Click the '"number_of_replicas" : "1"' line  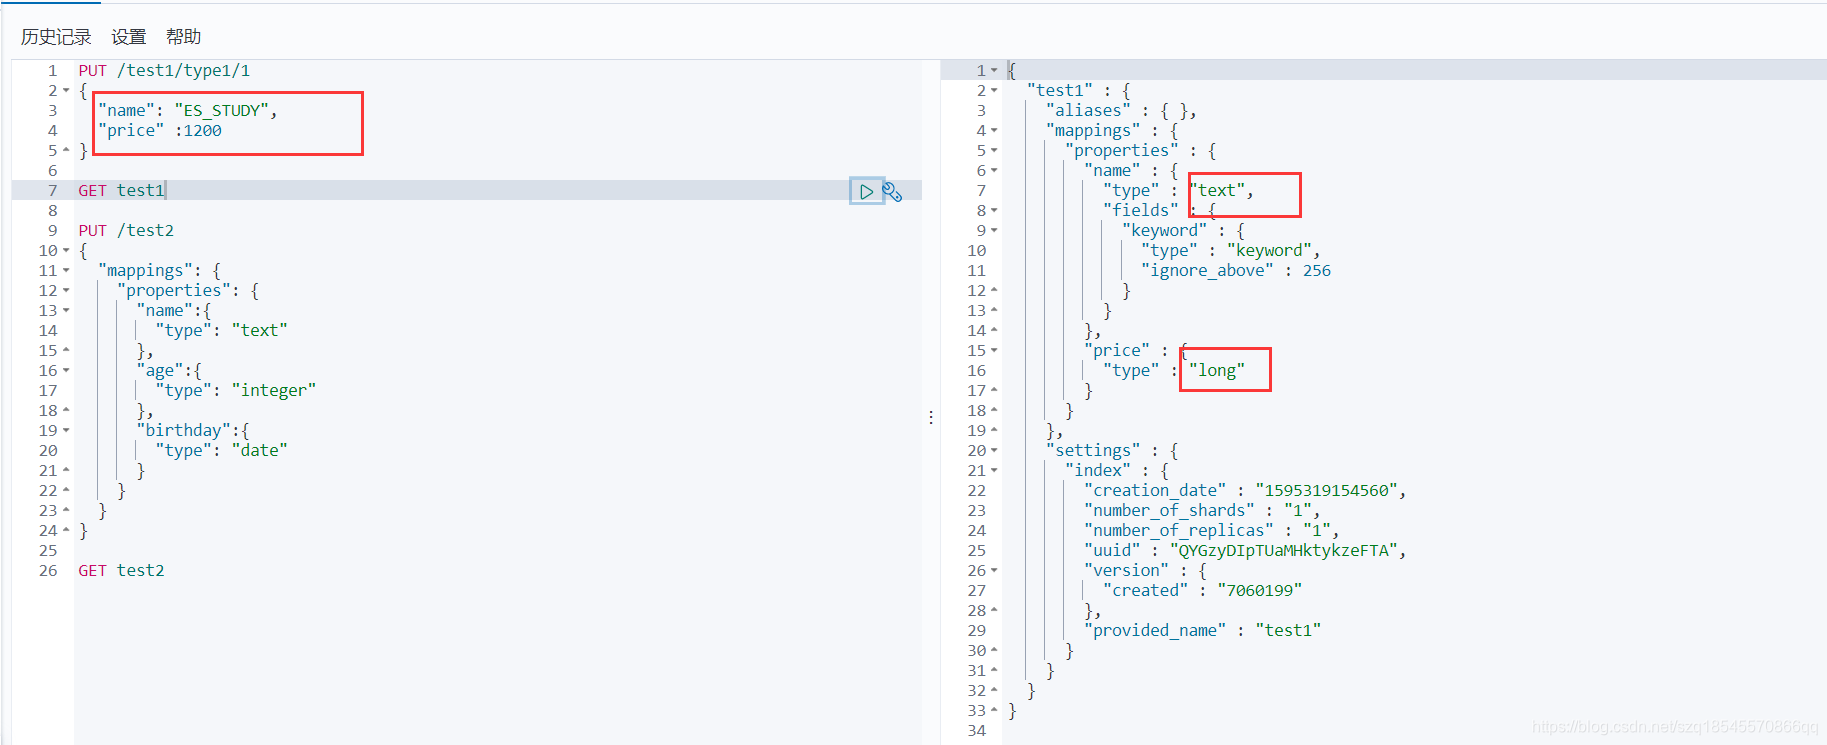point(1212,530)
